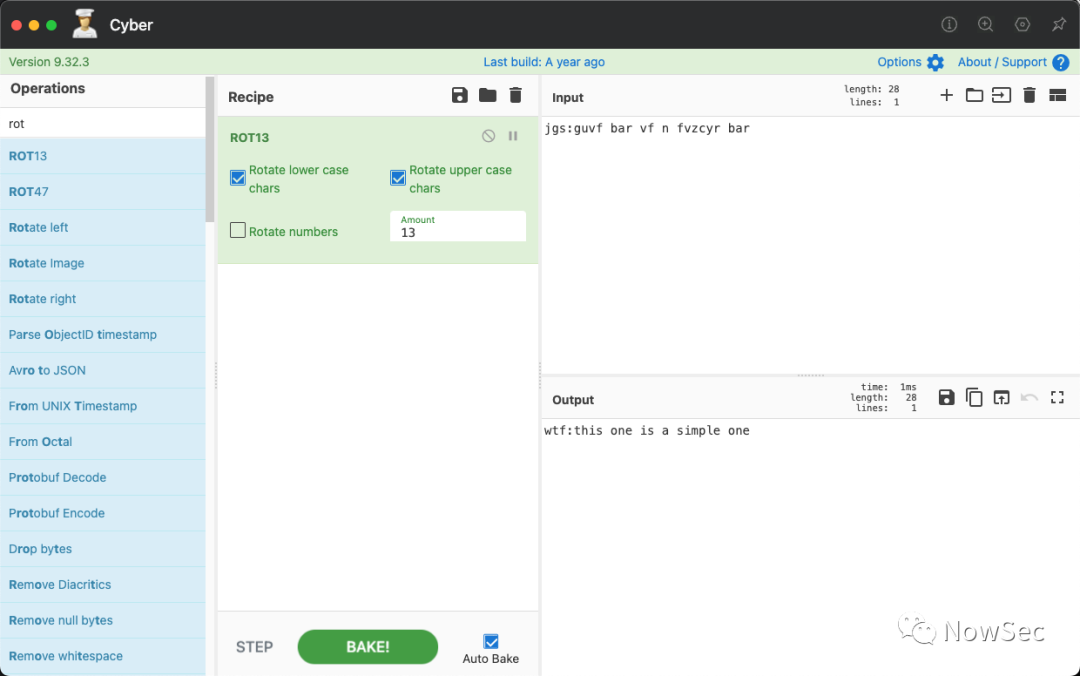The image size is (1080, 676).
Task: Select the Drop bytes operation
Action: (103, 549)
